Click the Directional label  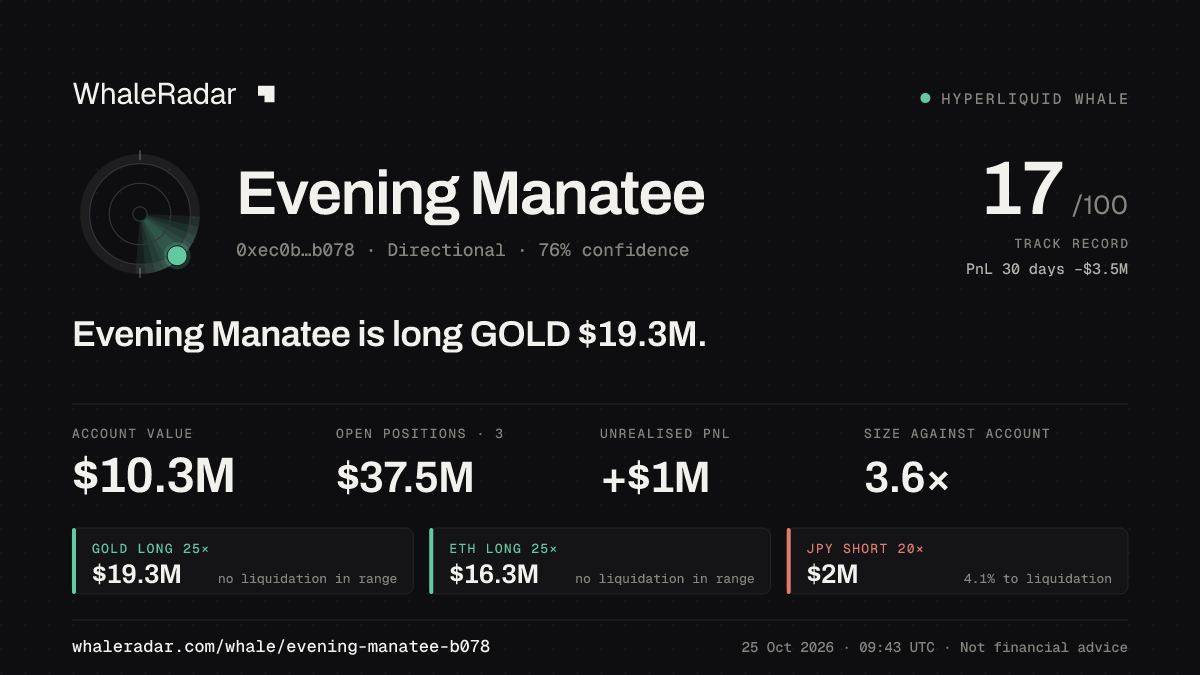446,250
